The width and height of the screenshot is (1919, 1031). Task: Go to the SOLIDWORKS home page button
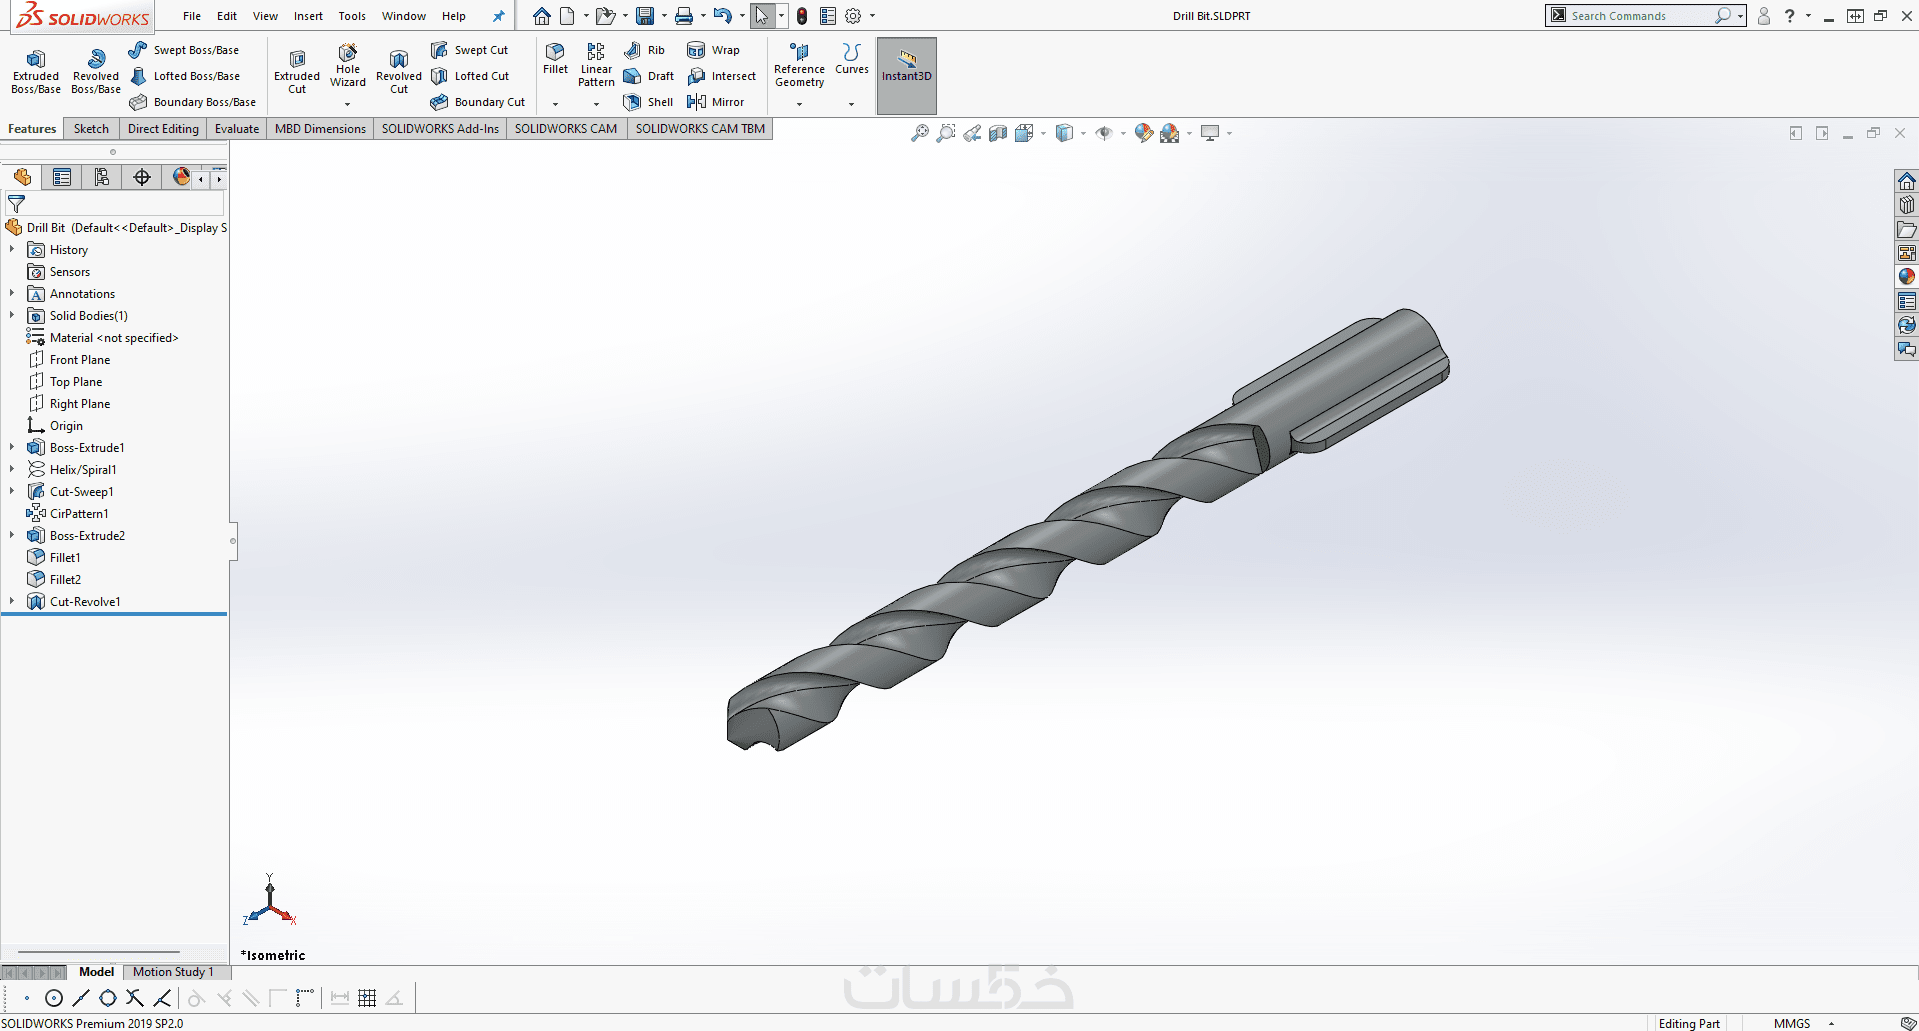coord(541,16)
